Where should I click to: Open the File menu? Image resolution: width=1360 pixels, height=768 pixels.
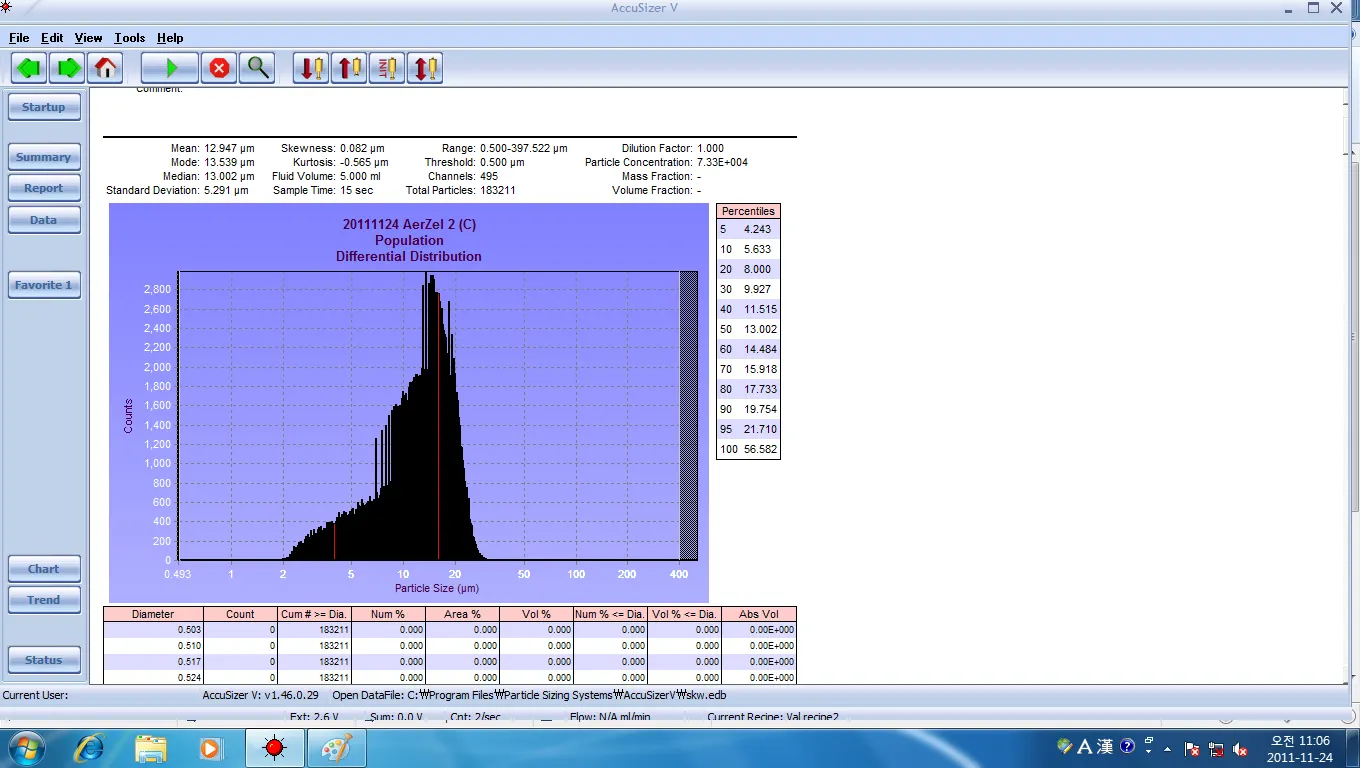coord(19,38)
